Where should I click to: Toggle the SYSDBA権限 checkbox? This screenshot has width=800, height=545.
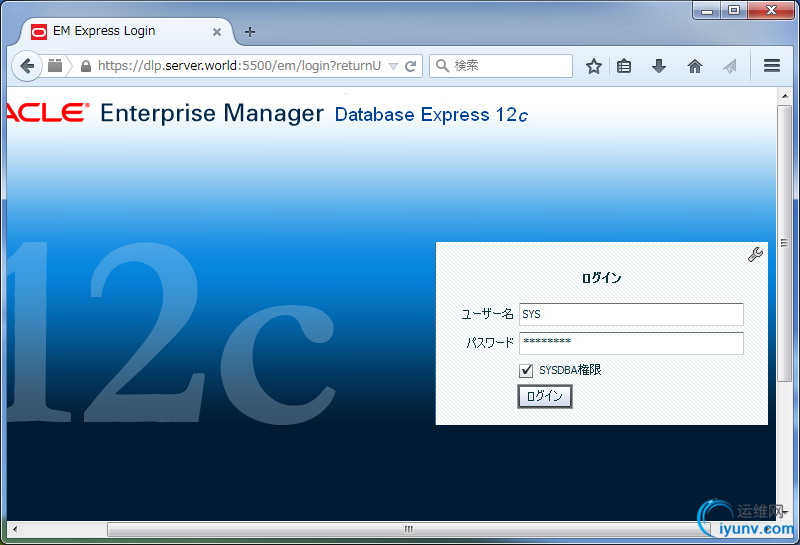[526, 370]
